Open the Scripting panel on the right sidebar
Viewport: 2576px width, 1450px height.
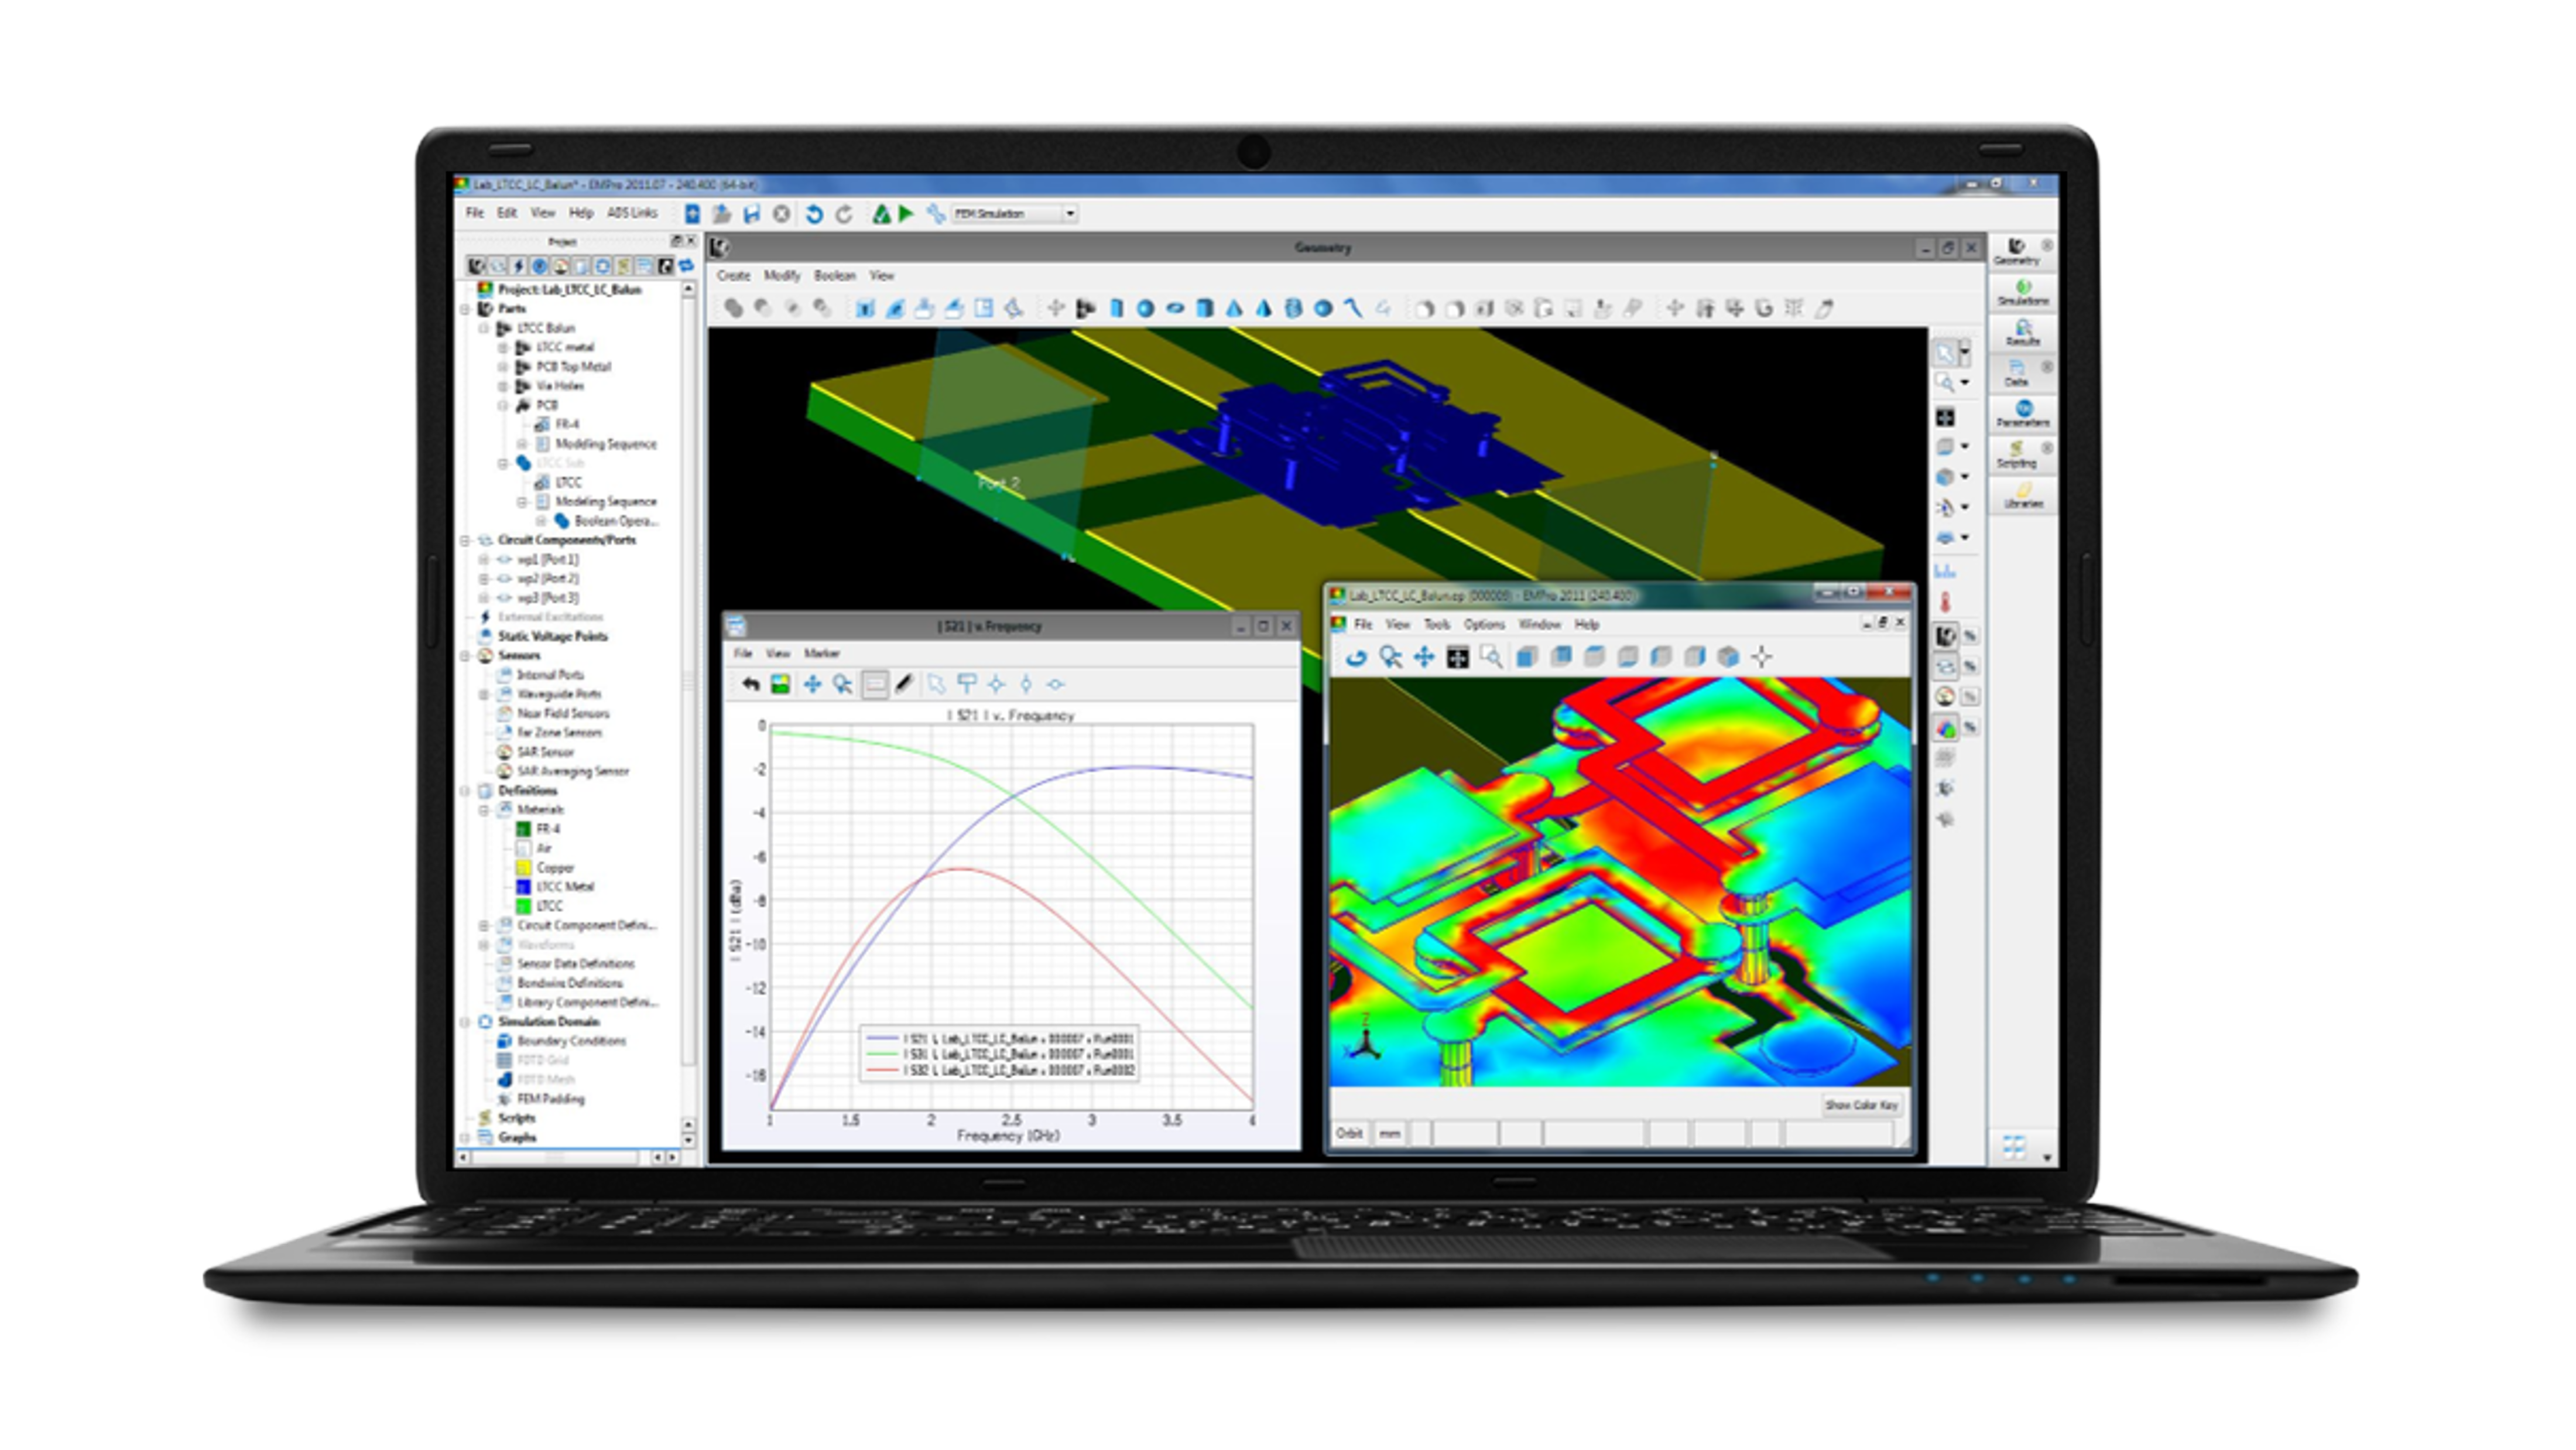tap(2022, 452)
